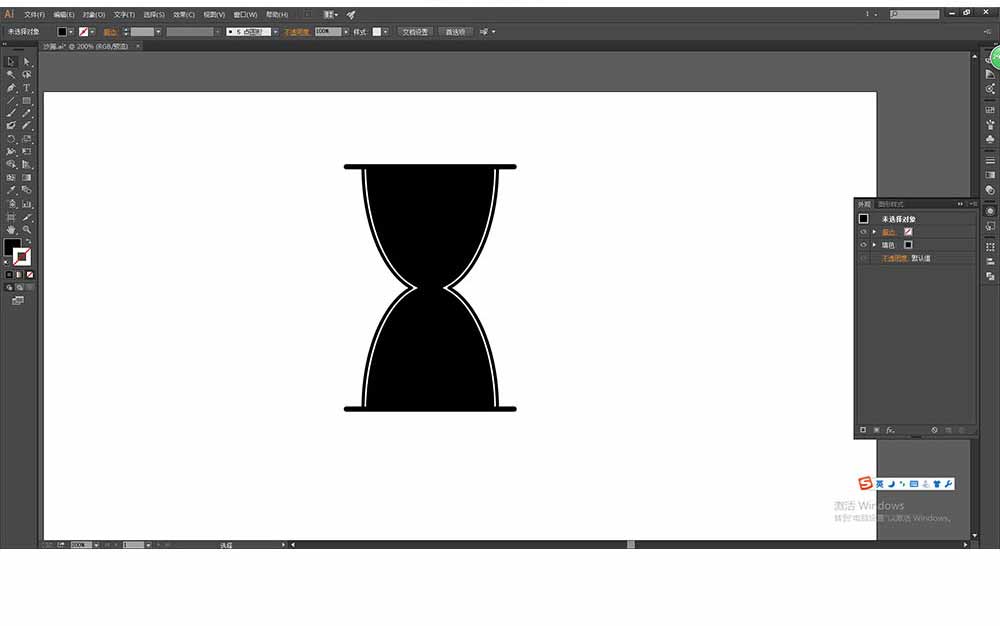Select the Line Segment tool
The image size is (1000, 626).
11,101
